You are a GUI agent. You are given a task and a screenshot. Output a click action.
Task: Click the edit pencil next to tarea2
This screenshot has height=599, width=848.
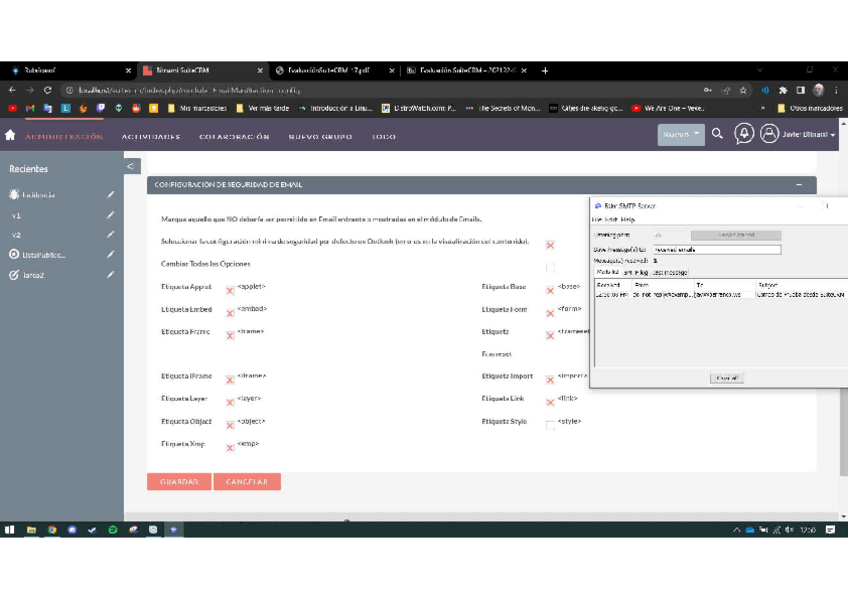[x=110, y=275]
